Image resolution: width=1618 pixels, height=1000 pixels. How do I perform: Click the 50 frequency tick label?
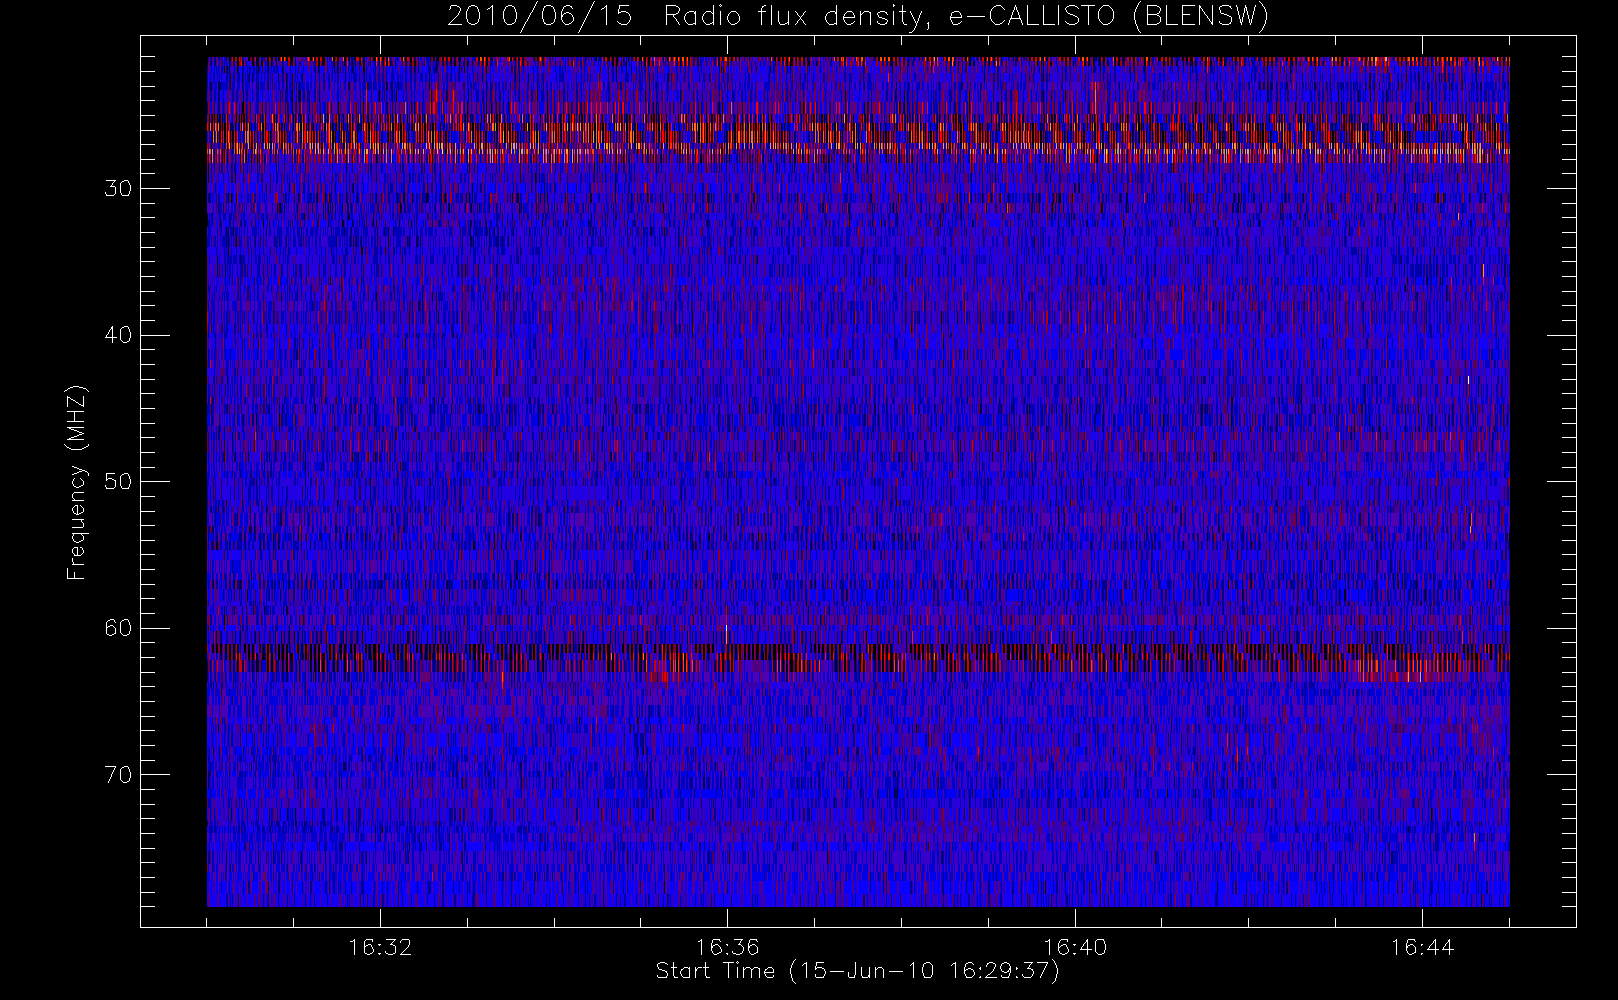coord(118,482)
